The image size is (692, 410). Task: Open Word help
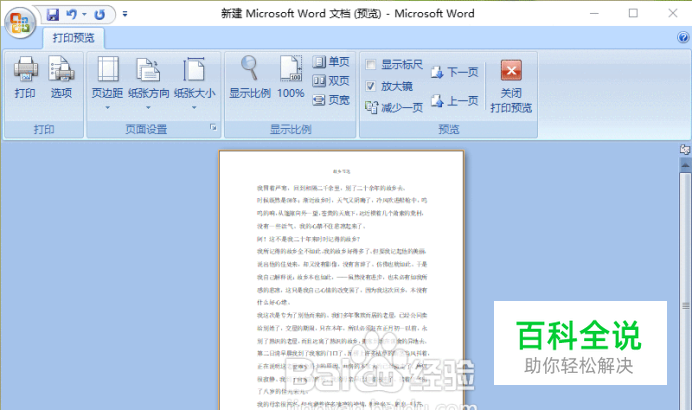[x=683, y=38]
